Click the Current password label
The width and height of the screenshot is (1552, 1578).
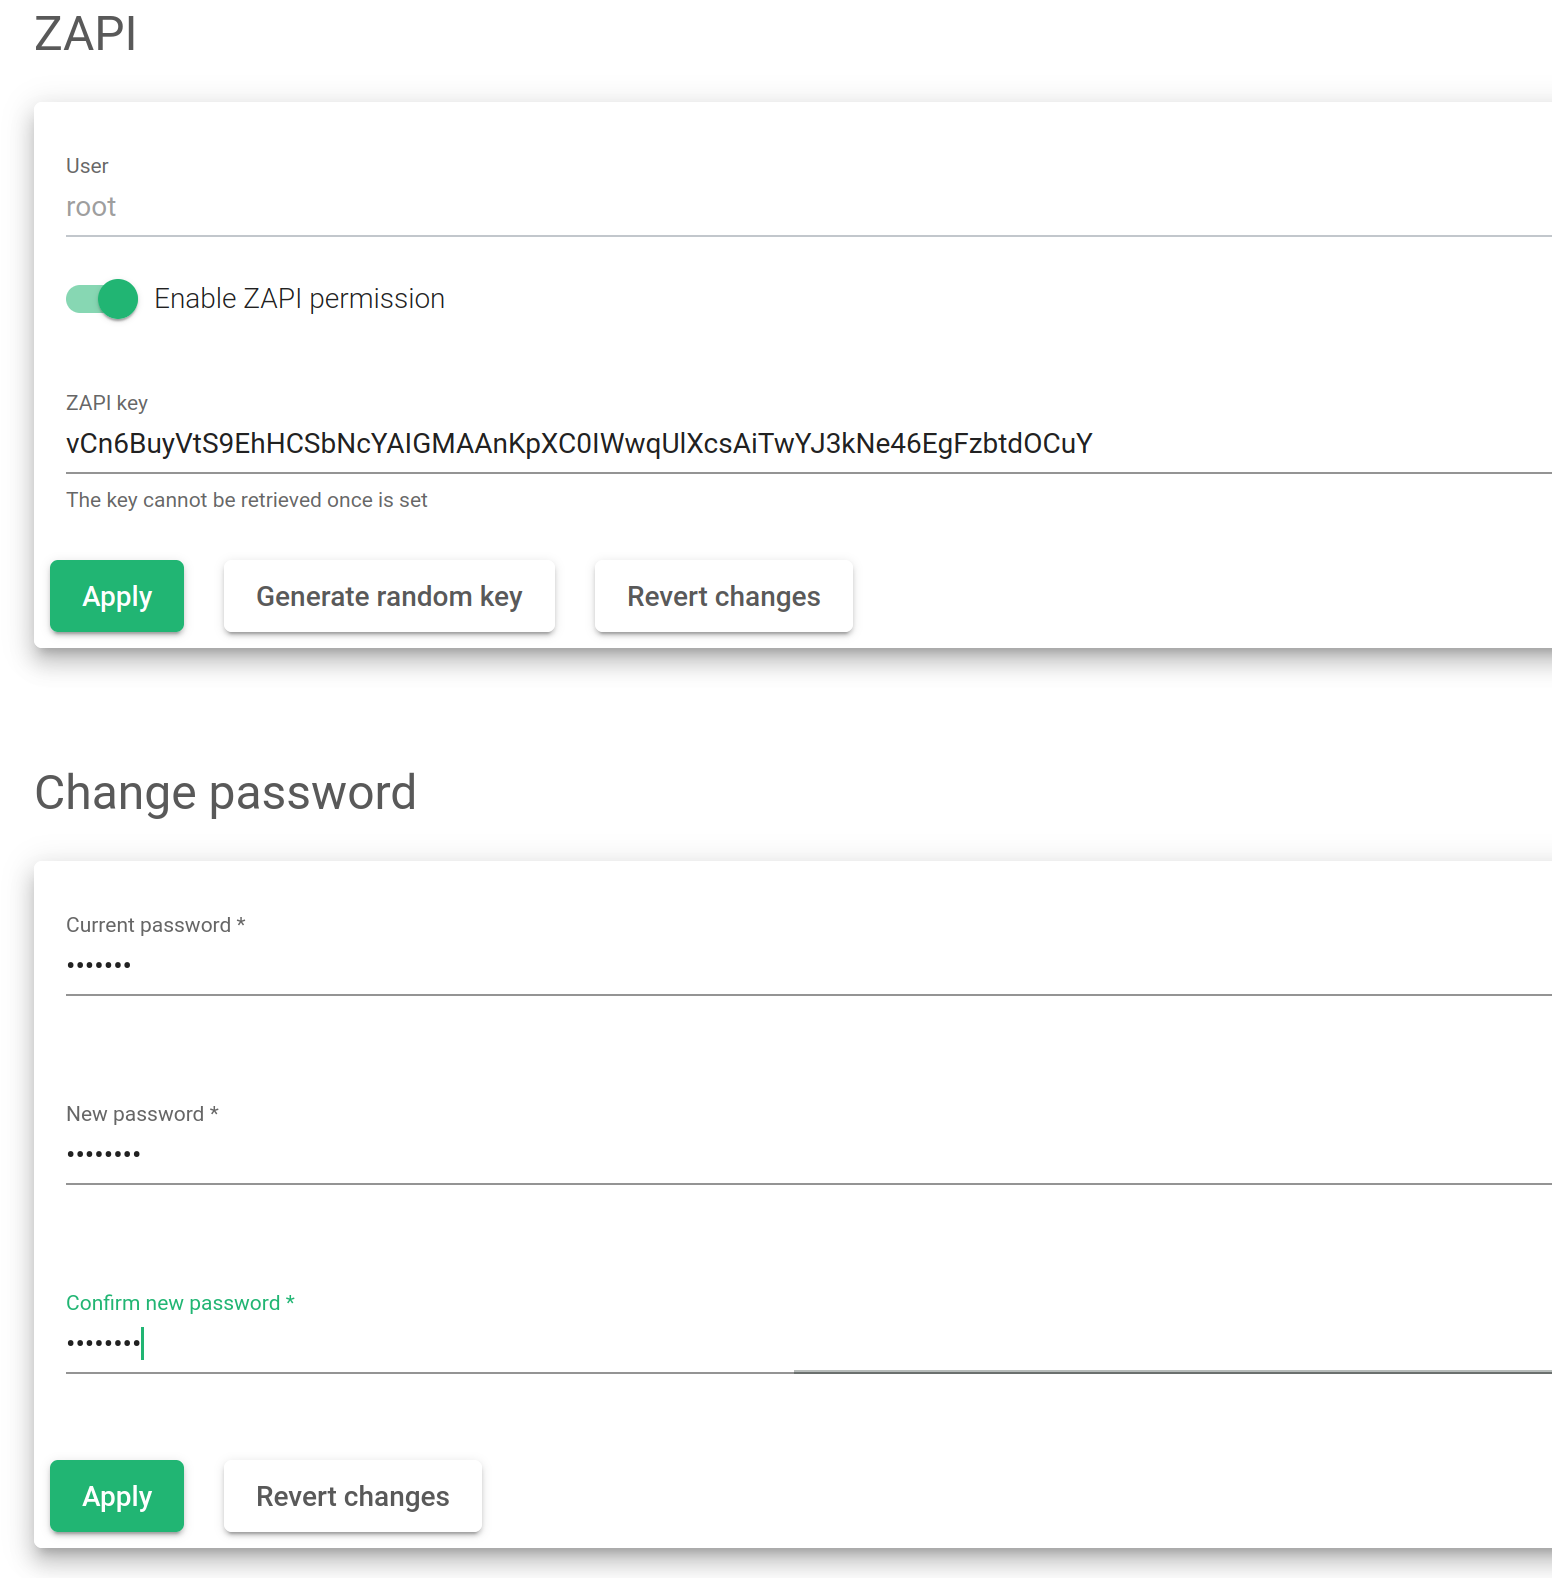156,925
